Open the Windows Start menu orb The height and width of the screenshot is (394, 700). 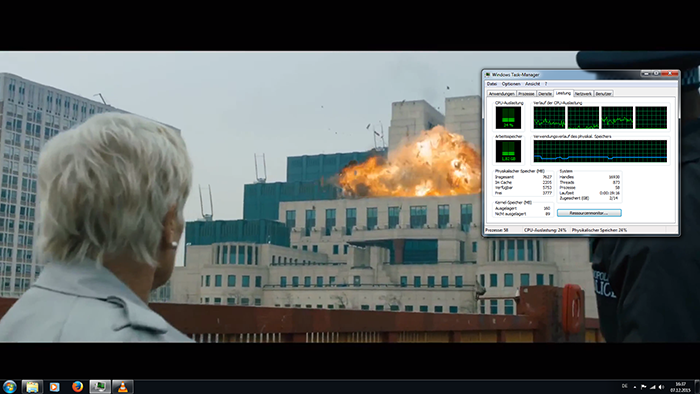pos(9,386)
